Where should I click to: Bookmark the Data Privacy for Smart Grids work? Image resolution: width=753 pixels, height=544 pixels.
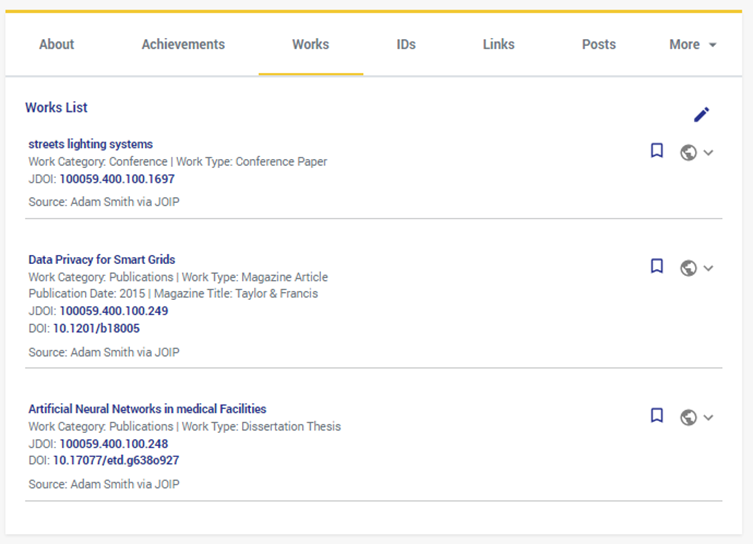[x=657, y=266]
